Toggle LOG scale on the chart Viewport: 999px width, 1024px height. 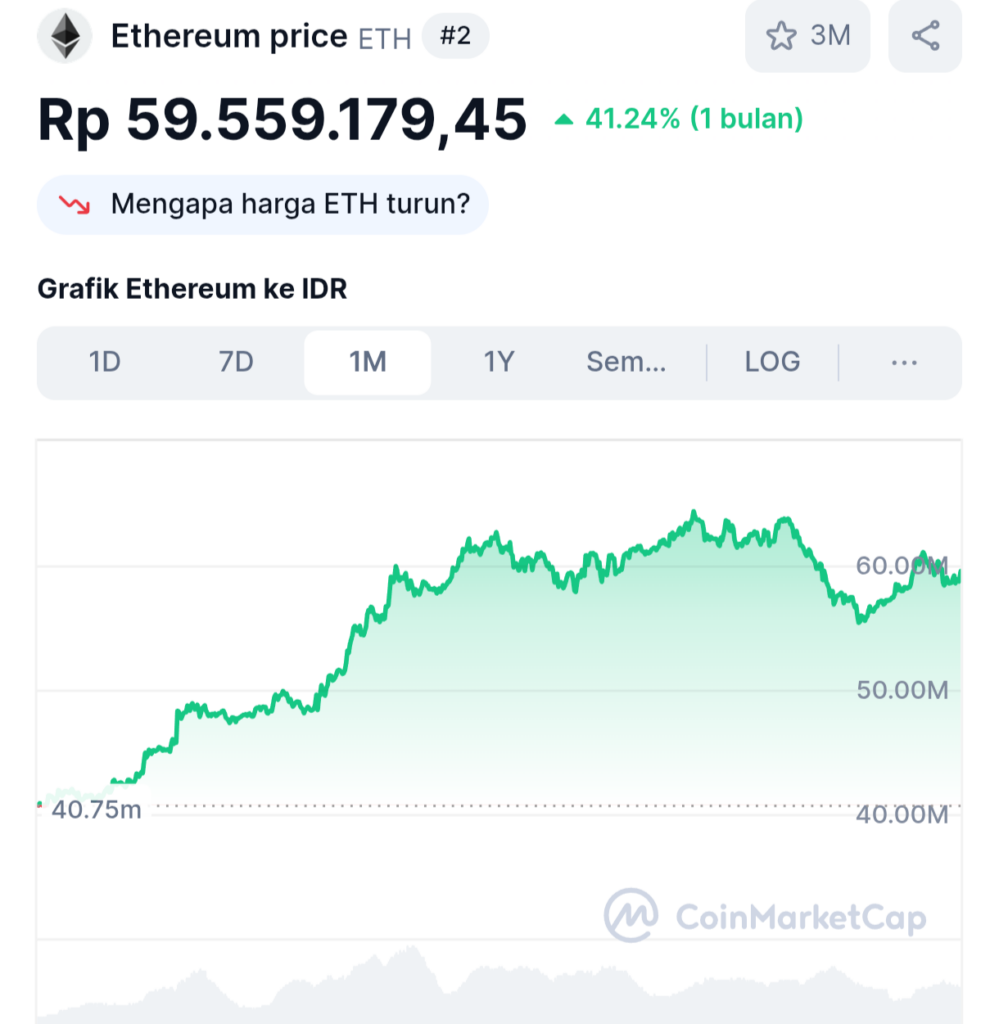point(772,362)
